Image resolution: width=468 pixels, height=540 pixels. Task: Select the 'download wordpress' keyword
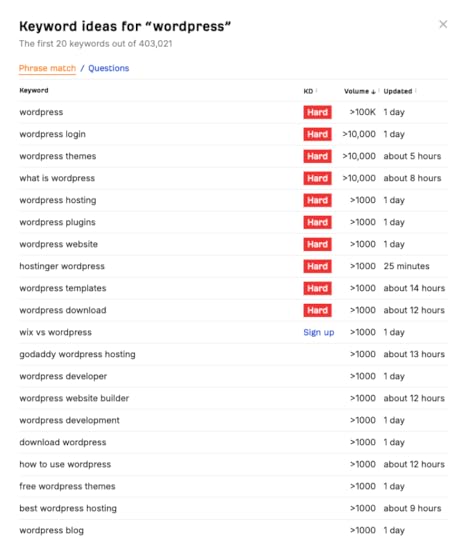click(x=63, y=442)
